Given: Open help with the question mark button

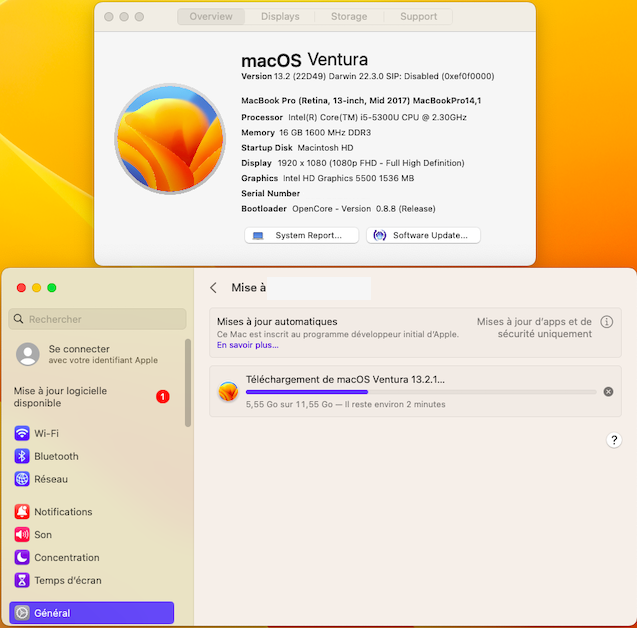Looking at the screenshot, I should 614,440.
